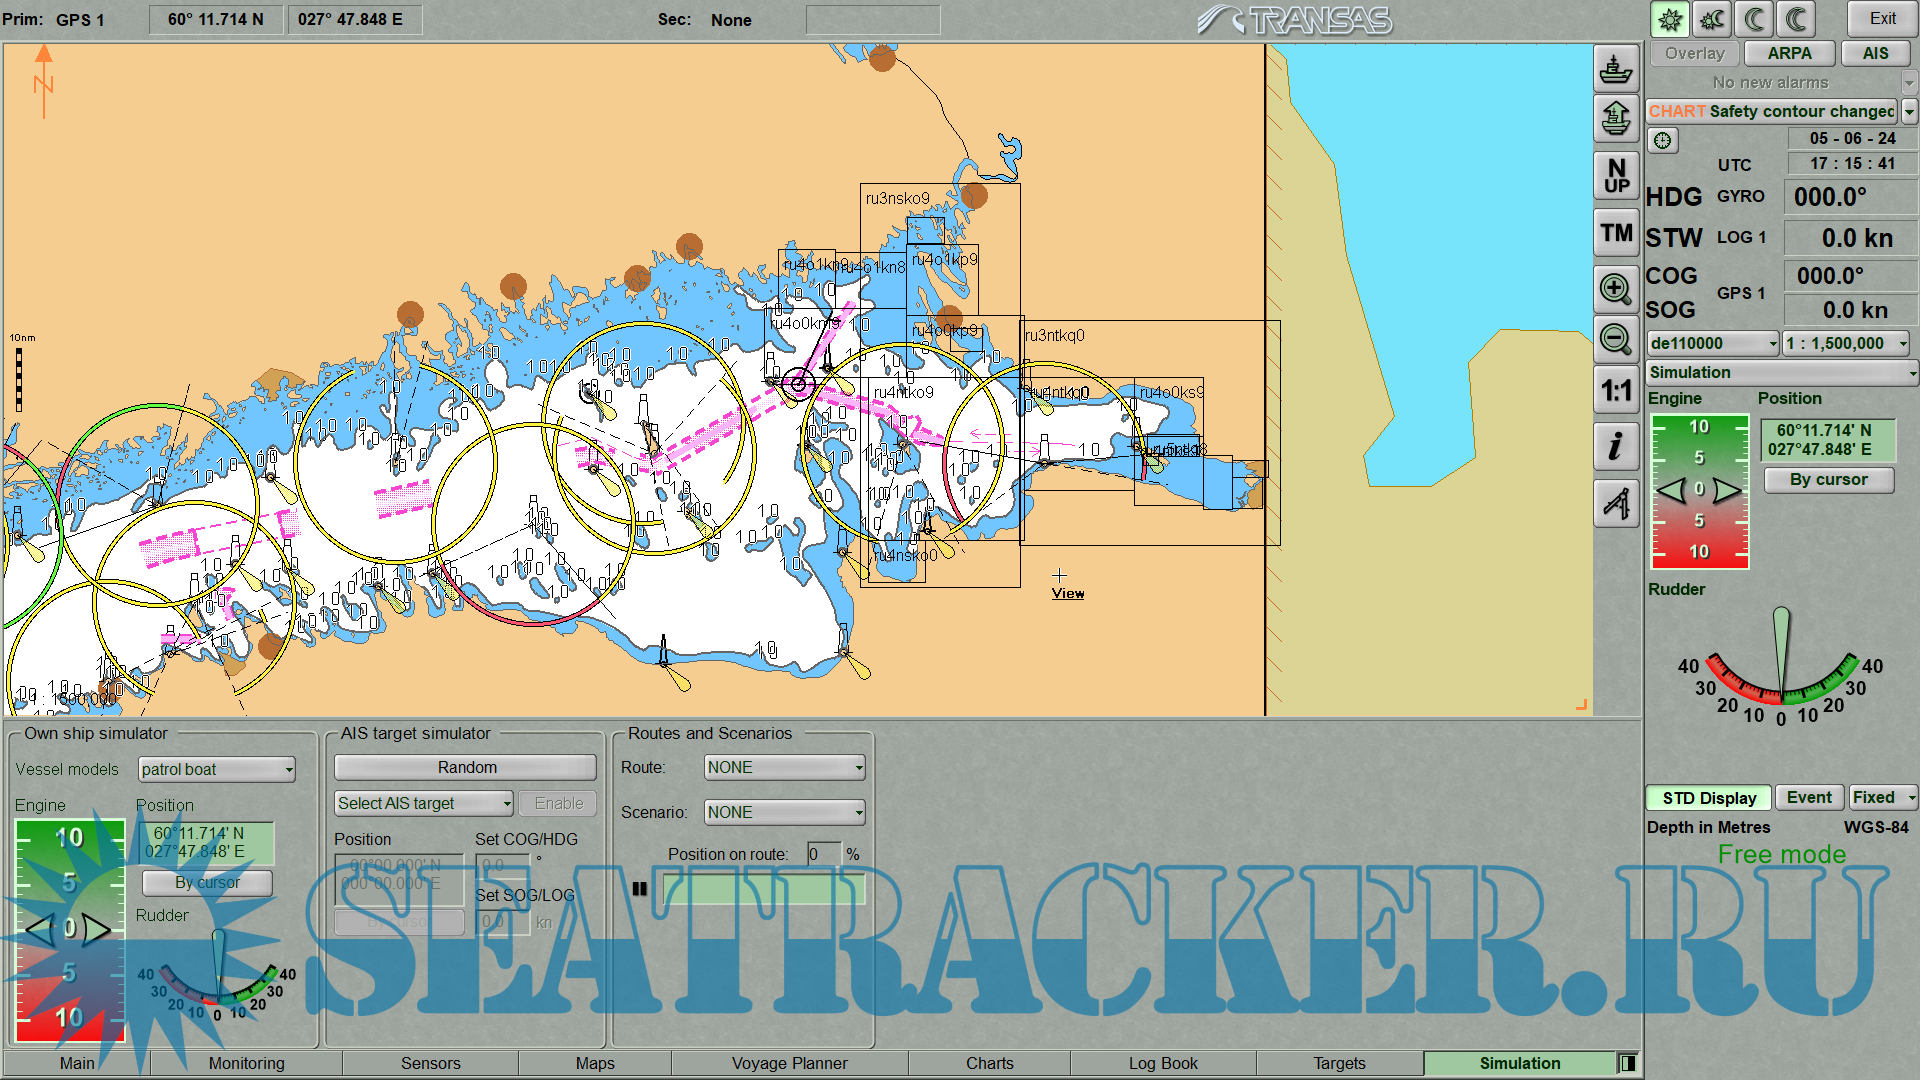The height and width of the screenshot is (1080, 1920).
Task: Click the Position on route input field
Action: (823, 854)
